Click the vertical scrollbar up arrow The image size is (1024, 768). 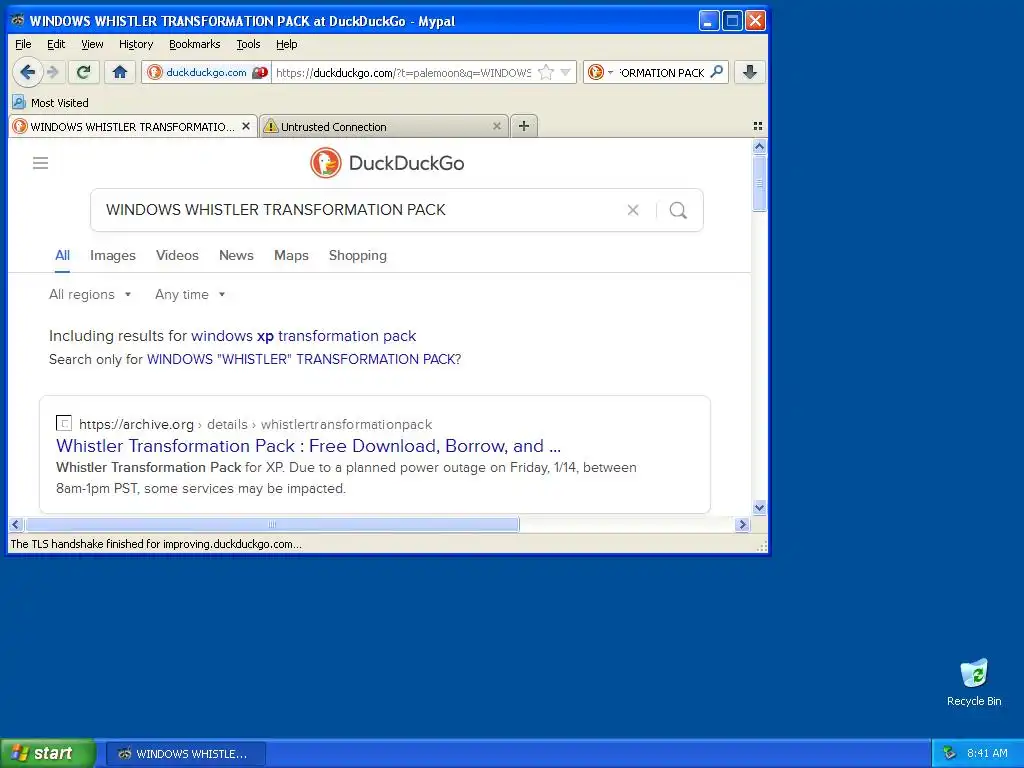tap(759, 146)
